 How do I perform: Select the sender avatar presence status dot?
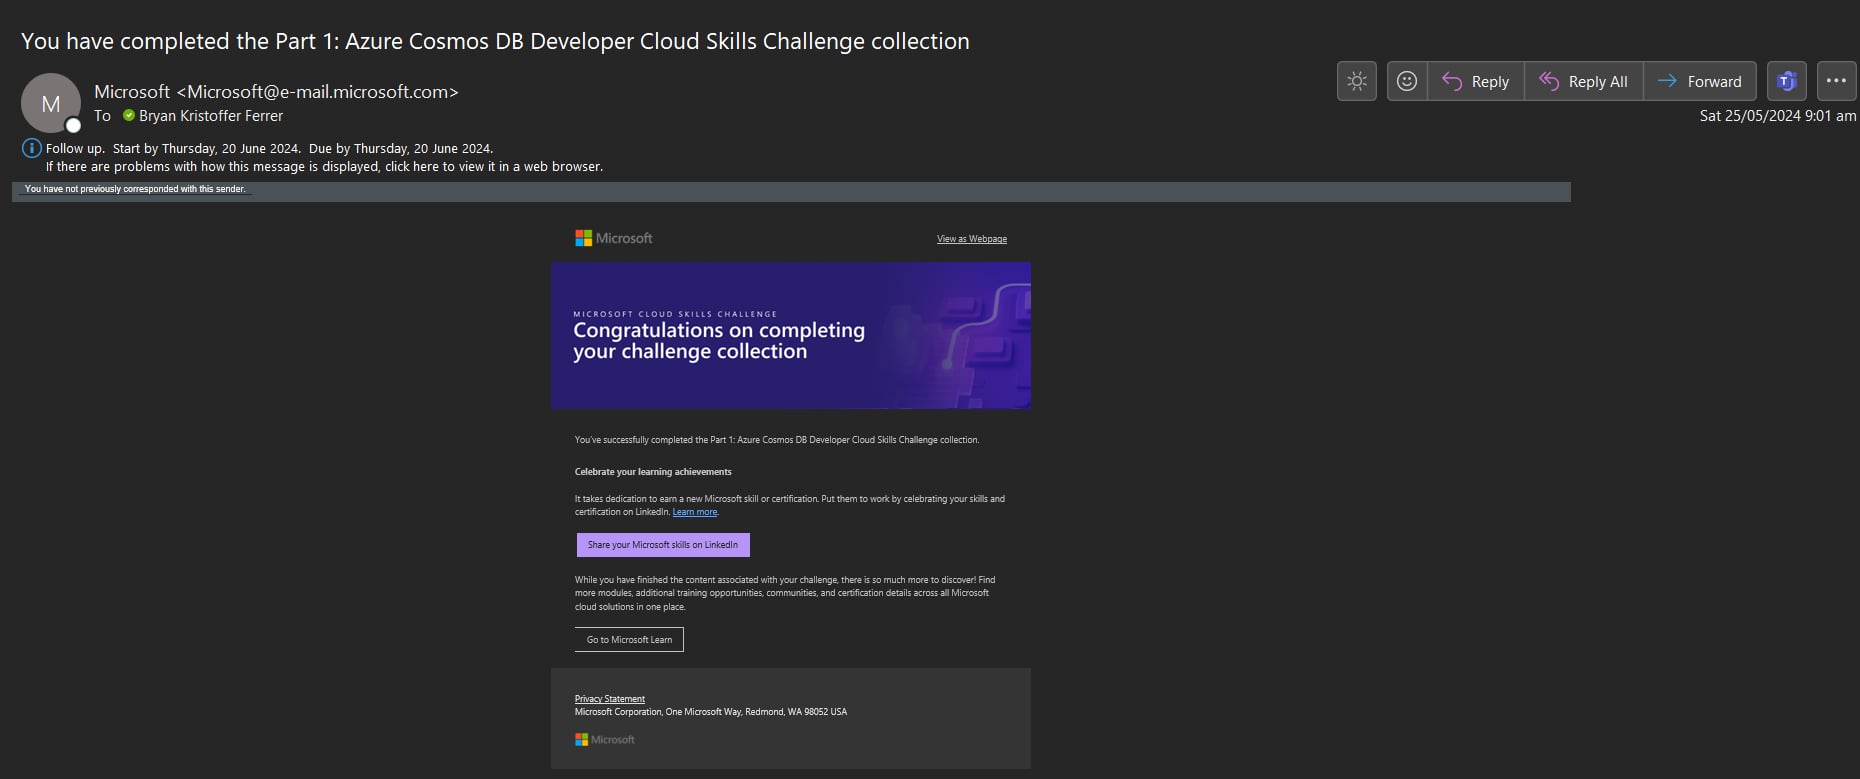pyautogui.click(x=73, y=125)
